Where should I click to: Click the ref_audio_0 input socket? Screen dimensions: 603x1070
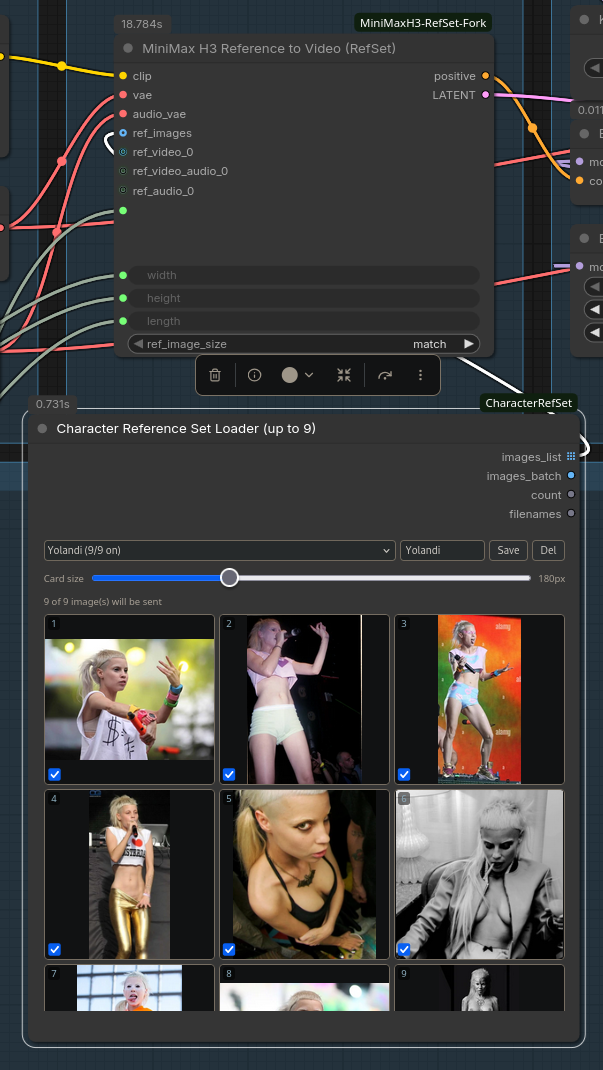123,190
